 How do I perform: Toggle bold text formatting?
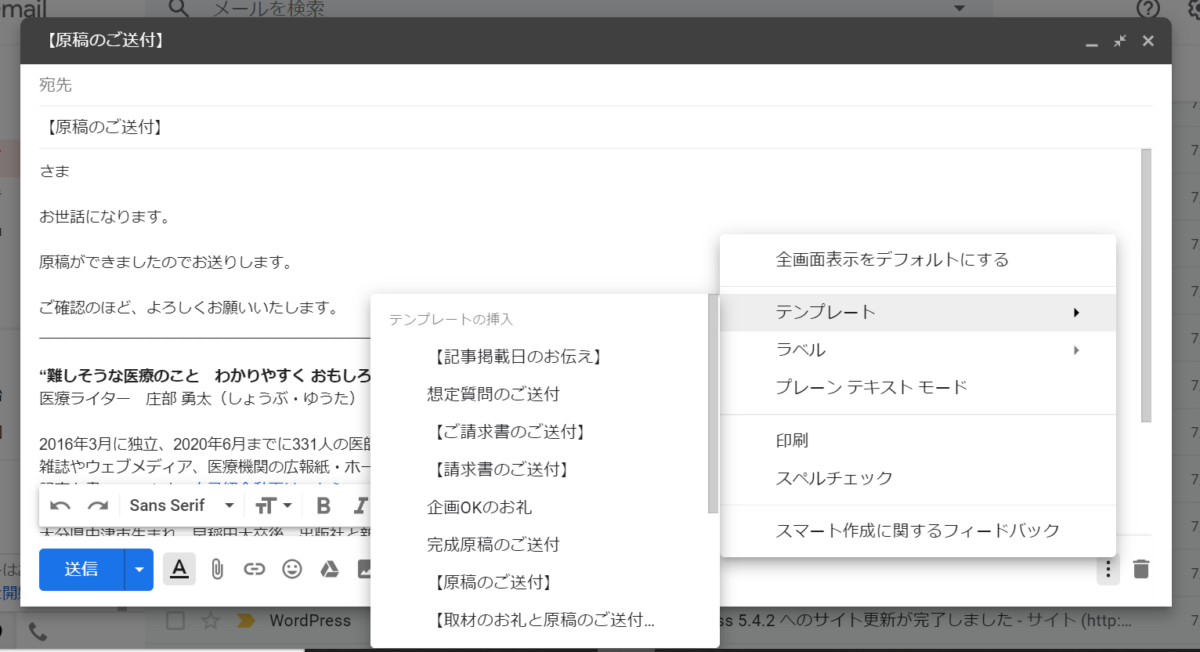click(x=323, y=505)
